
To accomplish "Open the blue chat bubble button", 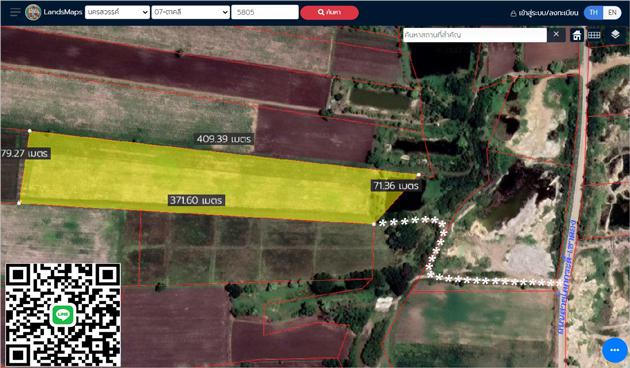I will coord(614,350).
